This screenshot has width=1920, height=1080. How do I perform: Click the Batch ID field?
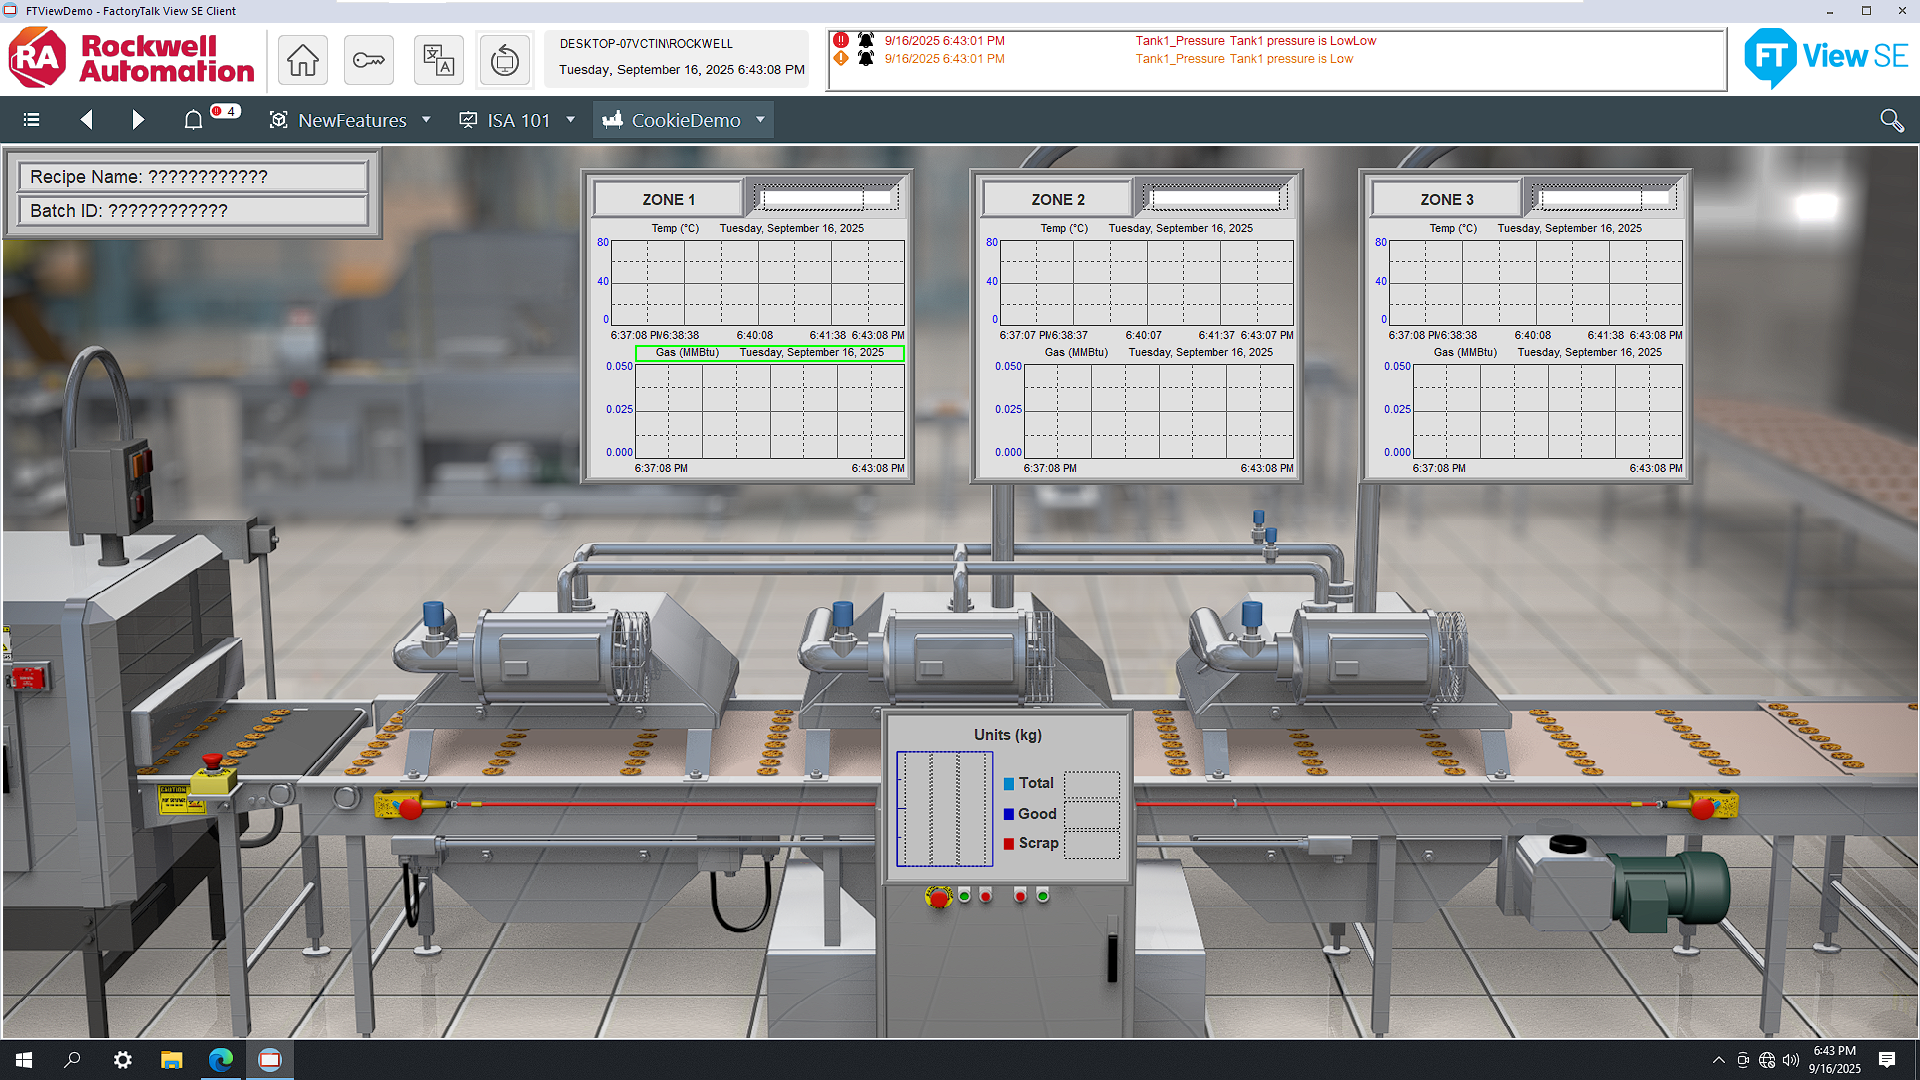click(192, 210)
